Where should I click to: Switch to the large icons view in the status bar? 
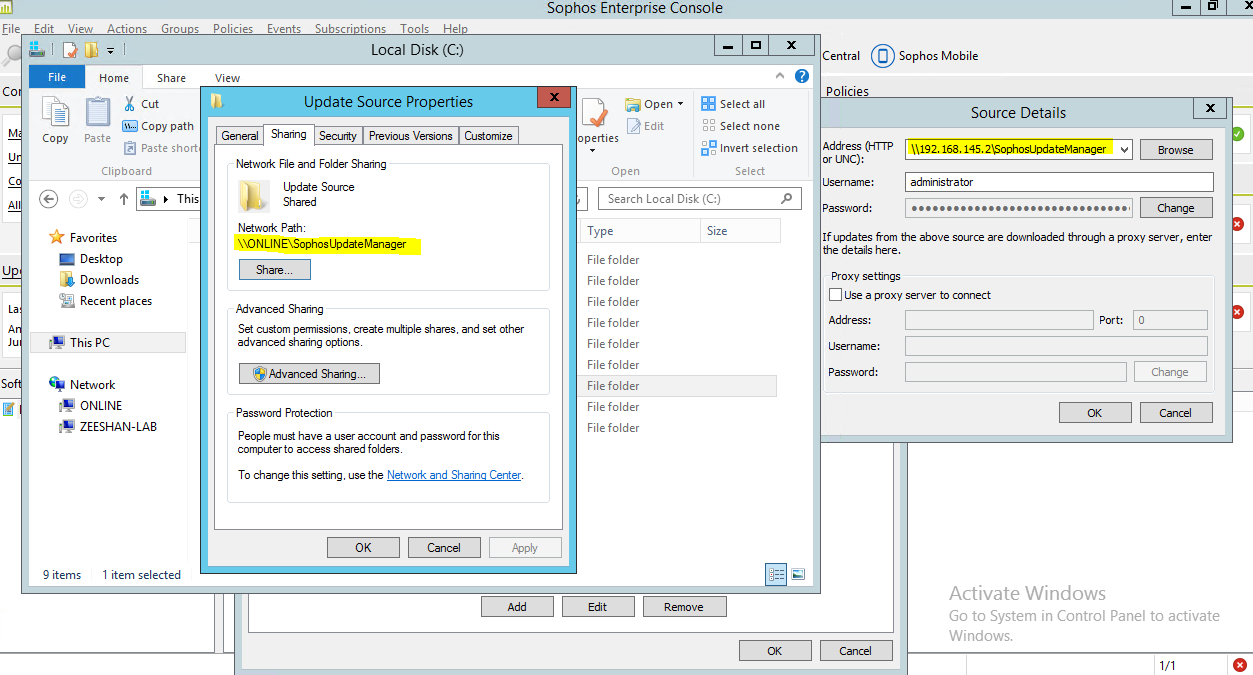(798, 574)
